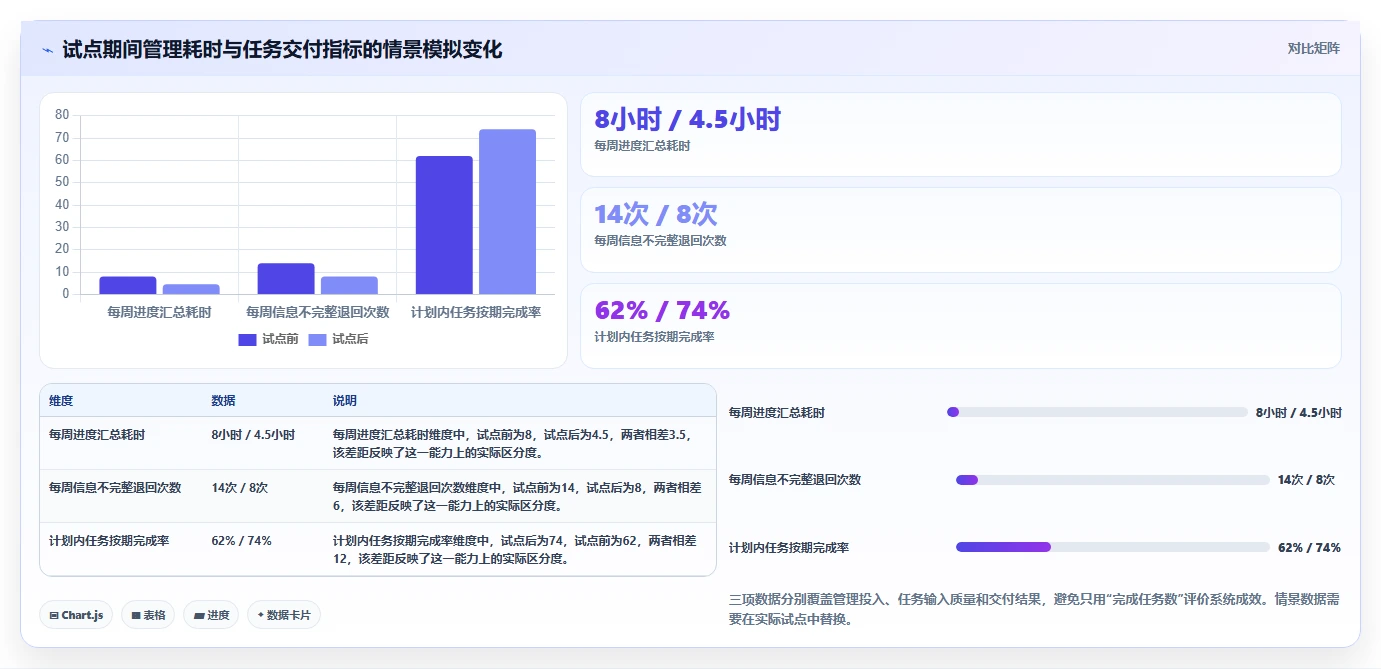Click the 14次 / 8次 progress value label
This screenshot has height=669, width=1381.
click(x=1306, y=480)
